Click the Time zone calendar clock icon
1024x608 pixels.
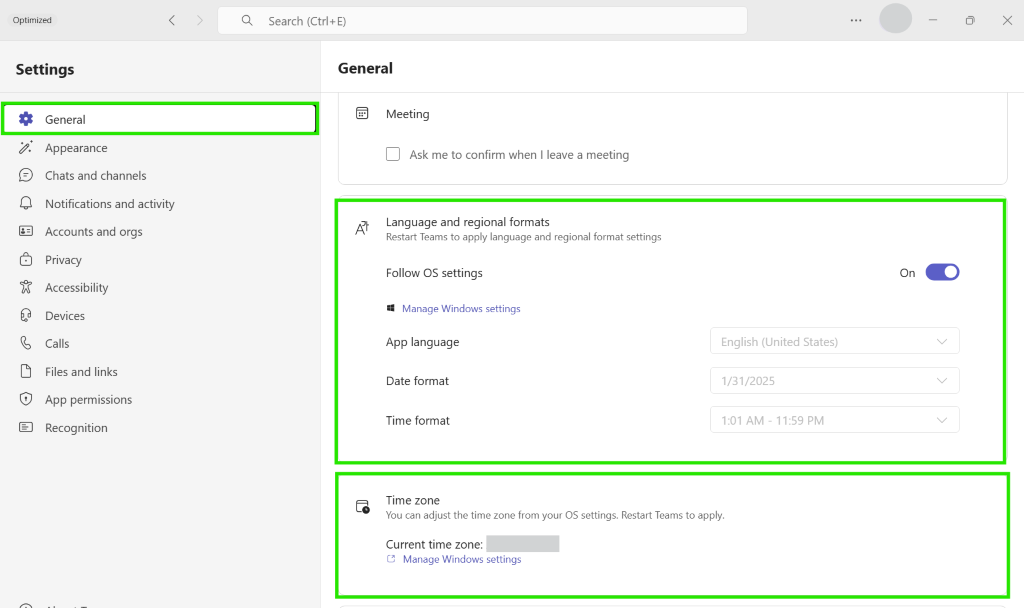[362, 506]
